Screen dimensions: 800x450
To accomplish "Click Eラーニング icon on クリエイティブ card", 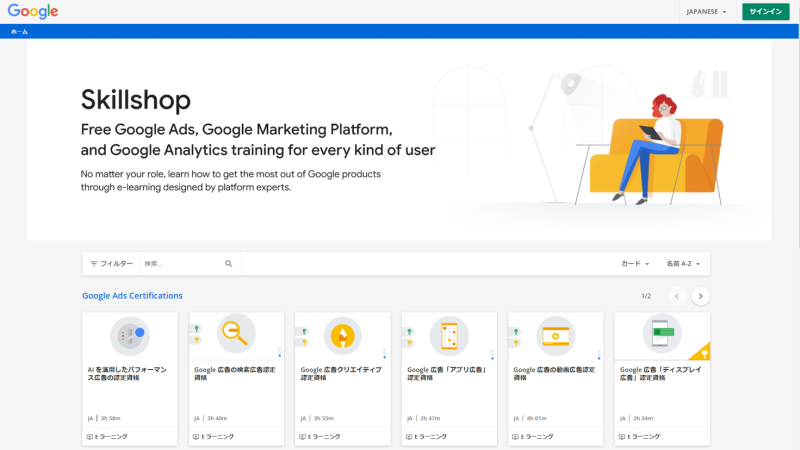I will click(x=303, y=437).
